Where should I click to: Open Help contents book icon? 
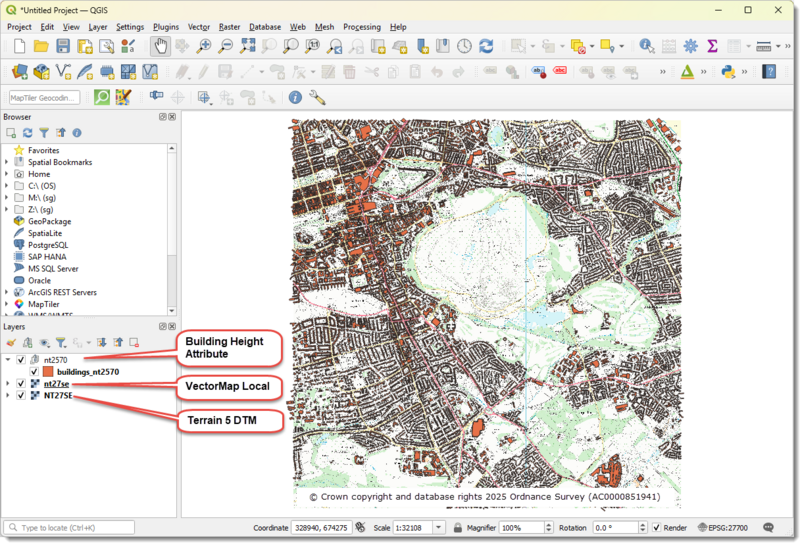click(x=769, y=72)
